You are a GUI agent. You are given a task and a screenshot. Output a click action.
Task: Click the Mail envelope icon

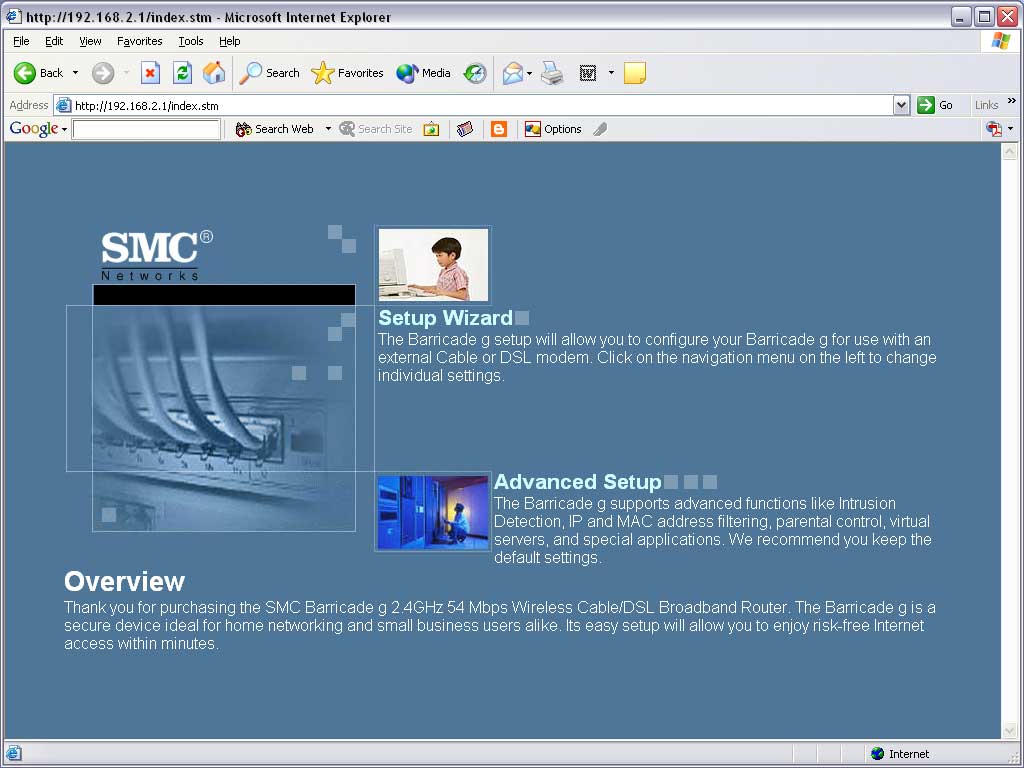[513, 73]
